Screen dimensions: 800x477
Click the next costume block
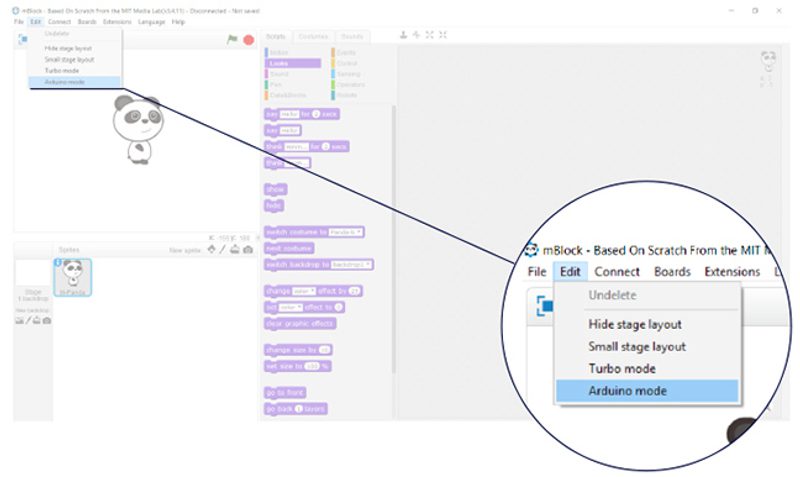[289, 248]
